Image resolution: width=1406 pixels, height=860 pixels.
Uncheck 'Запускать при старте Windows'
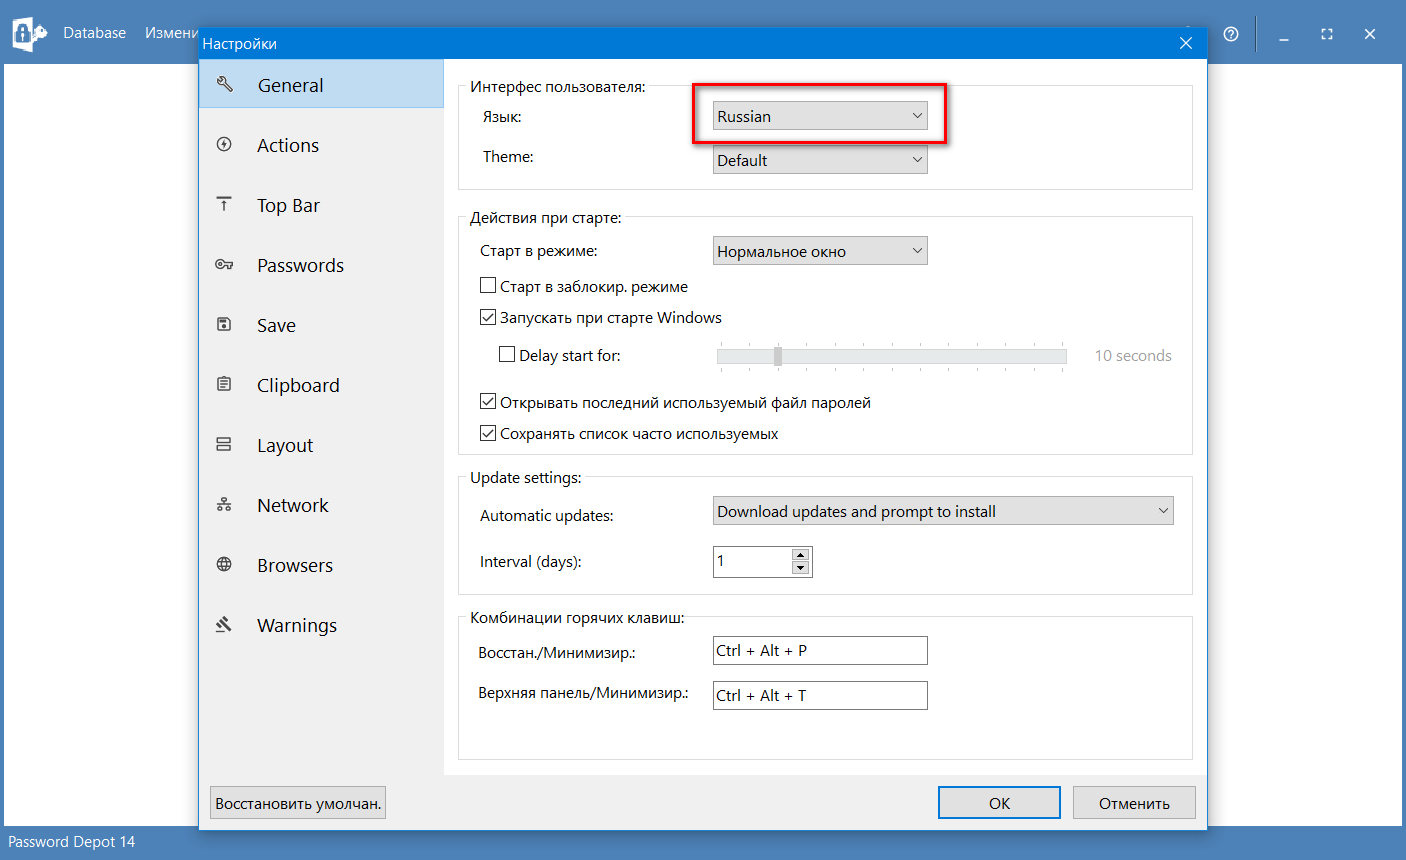tap(488, 317)
